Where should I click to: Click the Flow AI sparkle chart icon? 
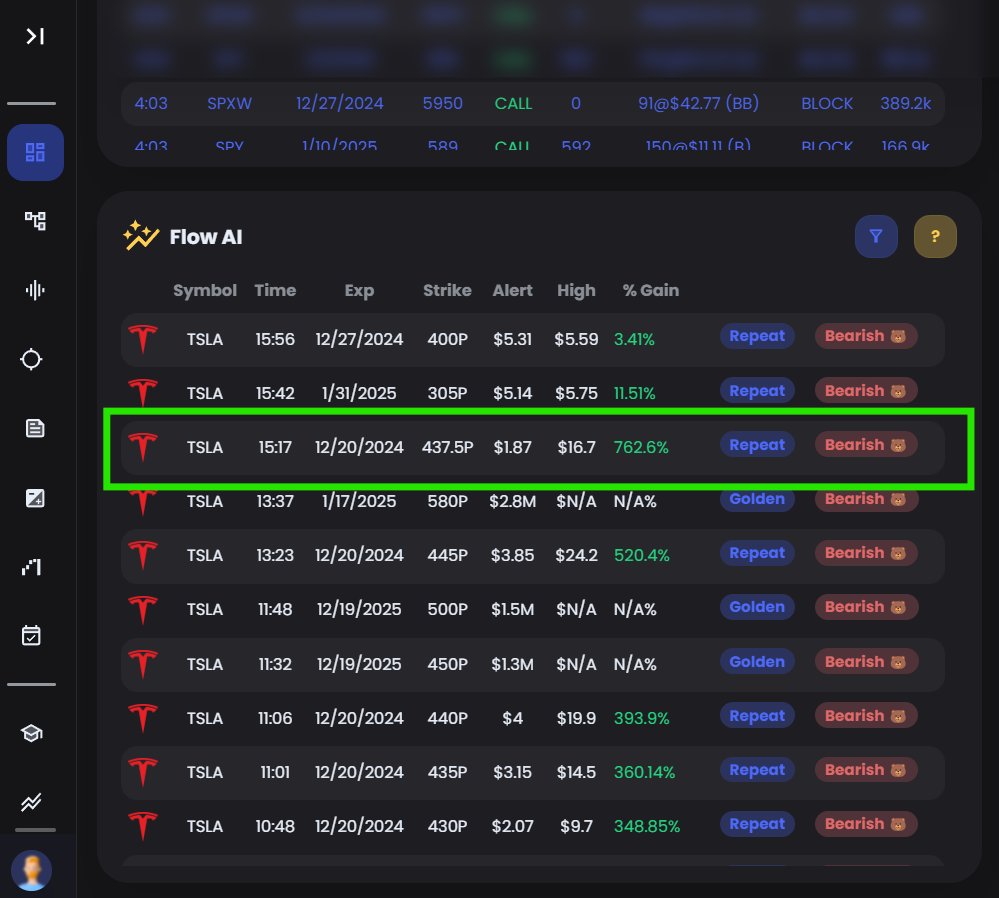pos(141,236)
